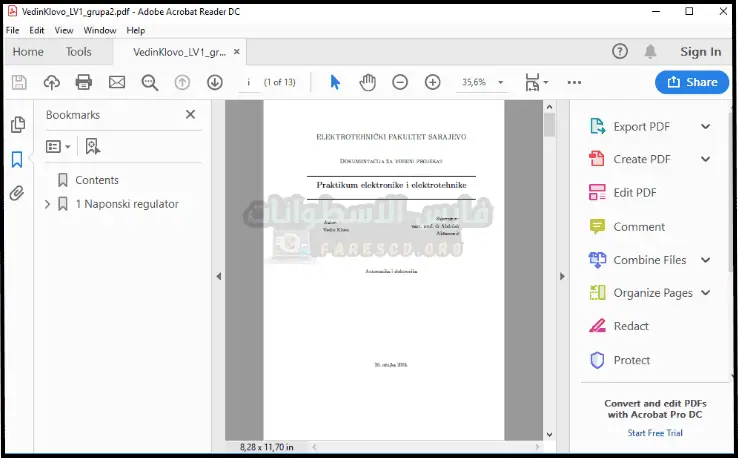This screenshot has width=738, height=458.
Task: Click the Zoom out minus icon
Action: [400, 82]
